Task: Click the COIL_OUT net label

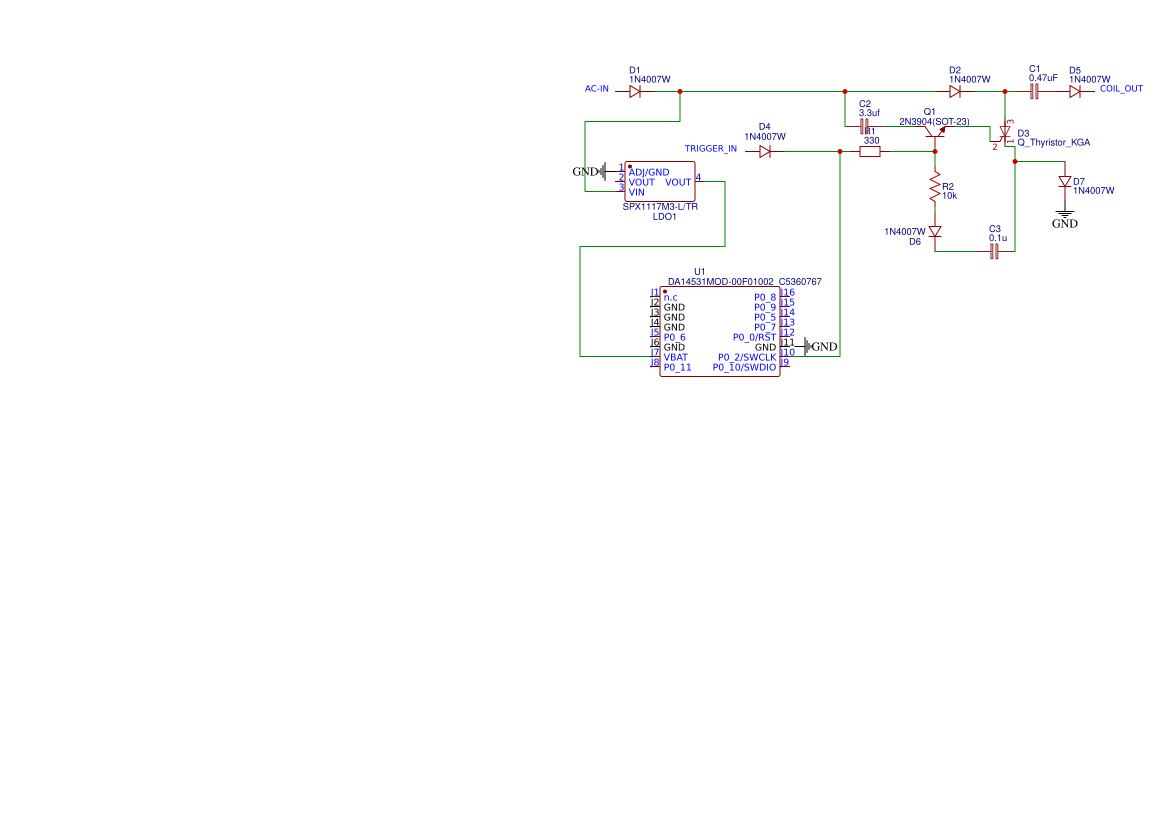Action: point(1121,89)
